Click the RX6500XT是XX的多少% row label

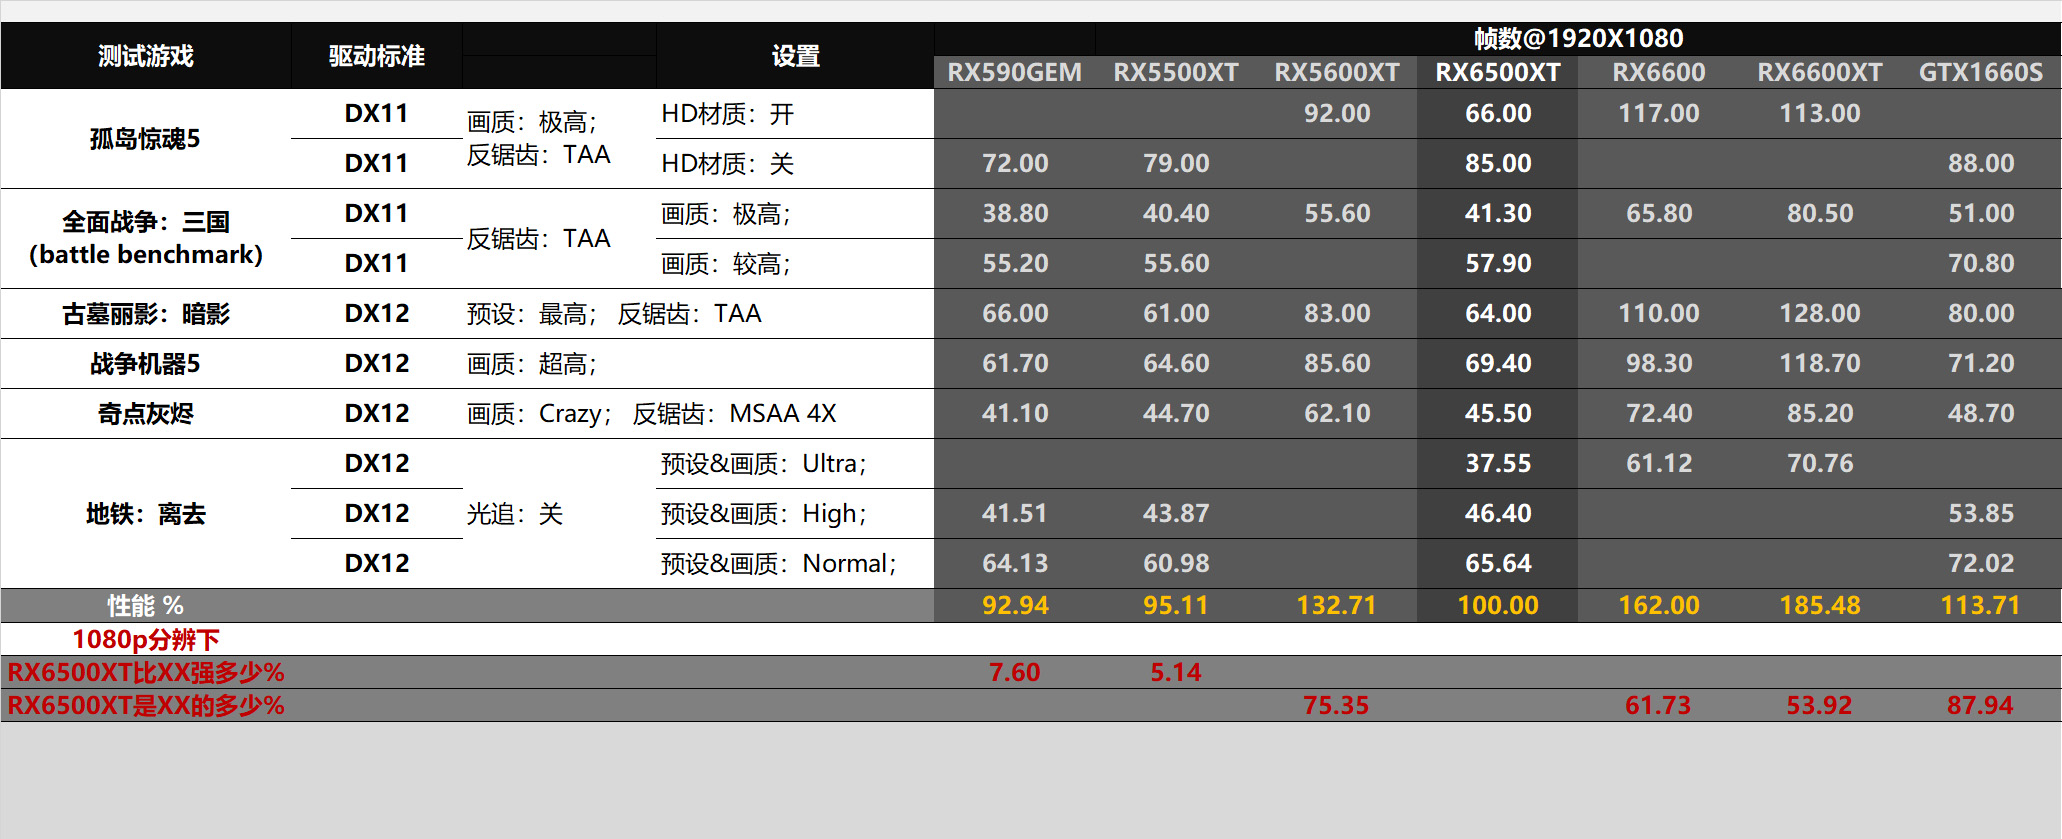(146, 705)
